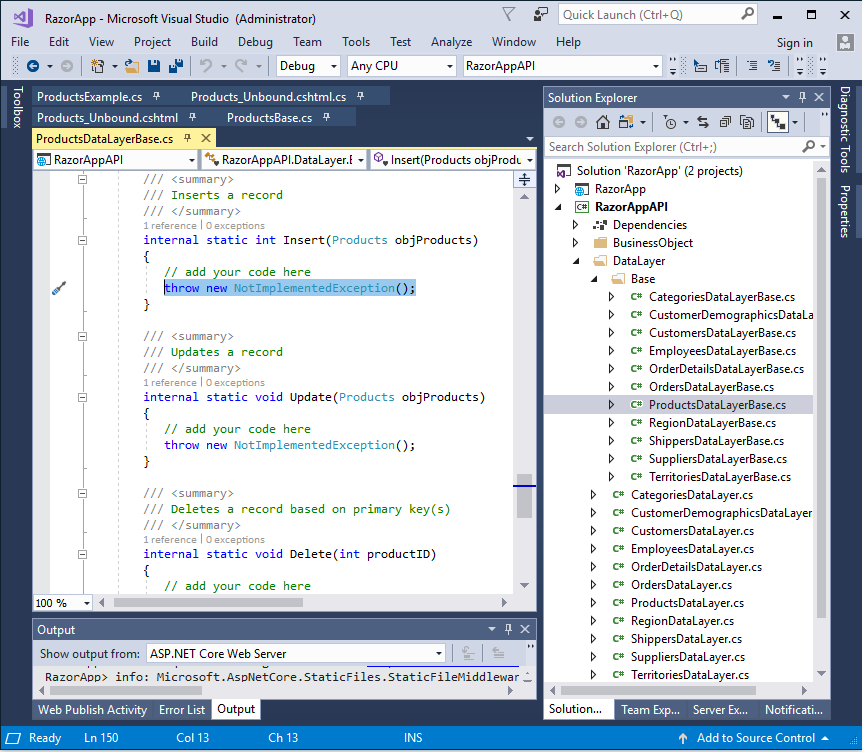Select ProductsDataLayer.cs in Solution Explorer
This screenshot has height=752, width=862.
(687, 603)
